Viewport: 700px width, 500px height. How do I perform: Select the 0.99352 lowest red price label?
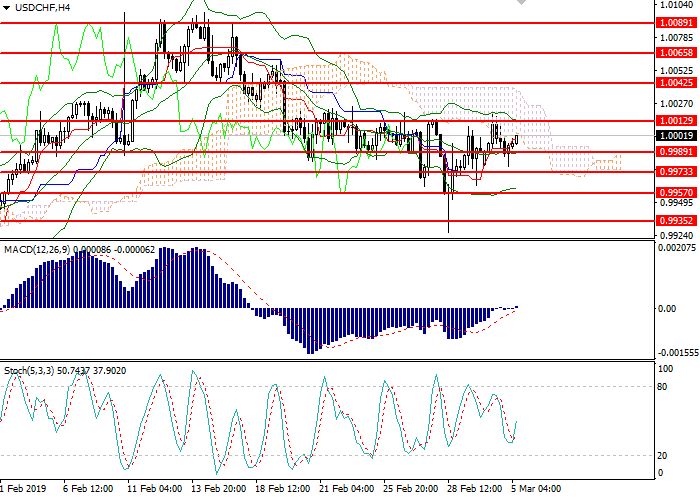(x=671, y=221)
